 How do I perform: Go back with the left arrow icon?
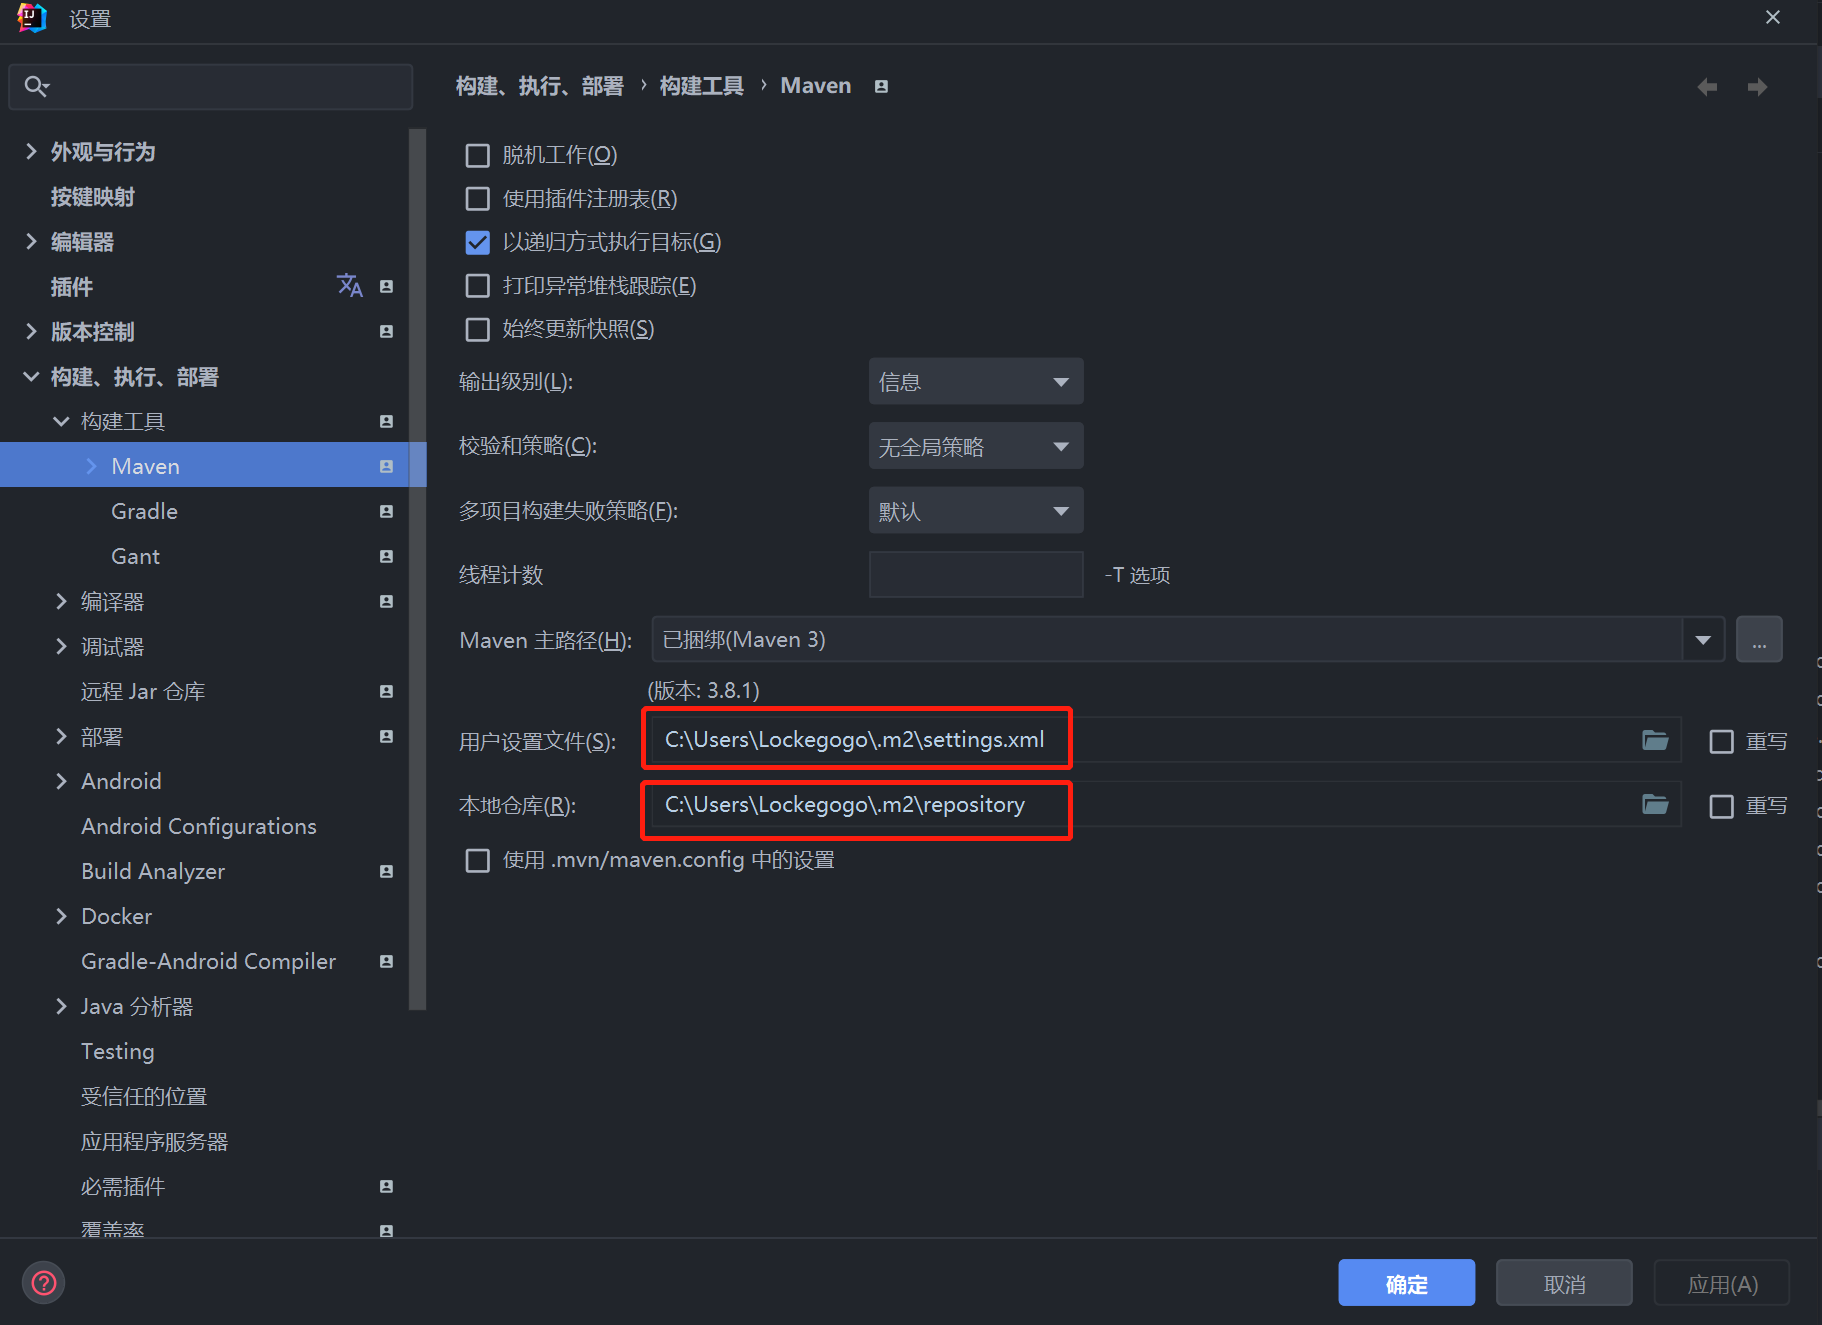point(1707,87)
